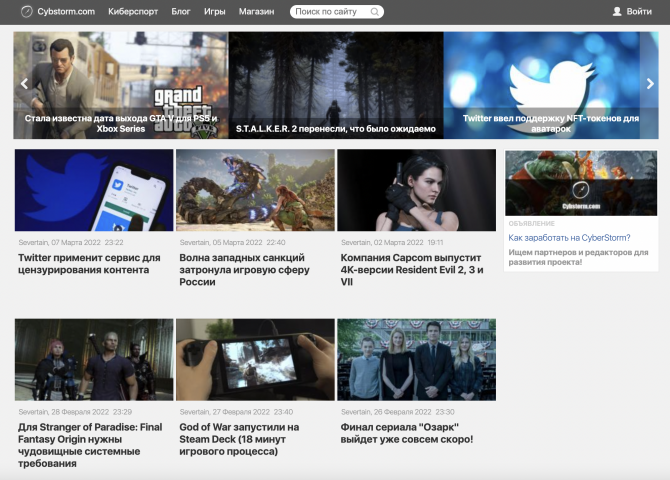
Task: Click the Cybstorm.com site name
Action: [66, 12]
